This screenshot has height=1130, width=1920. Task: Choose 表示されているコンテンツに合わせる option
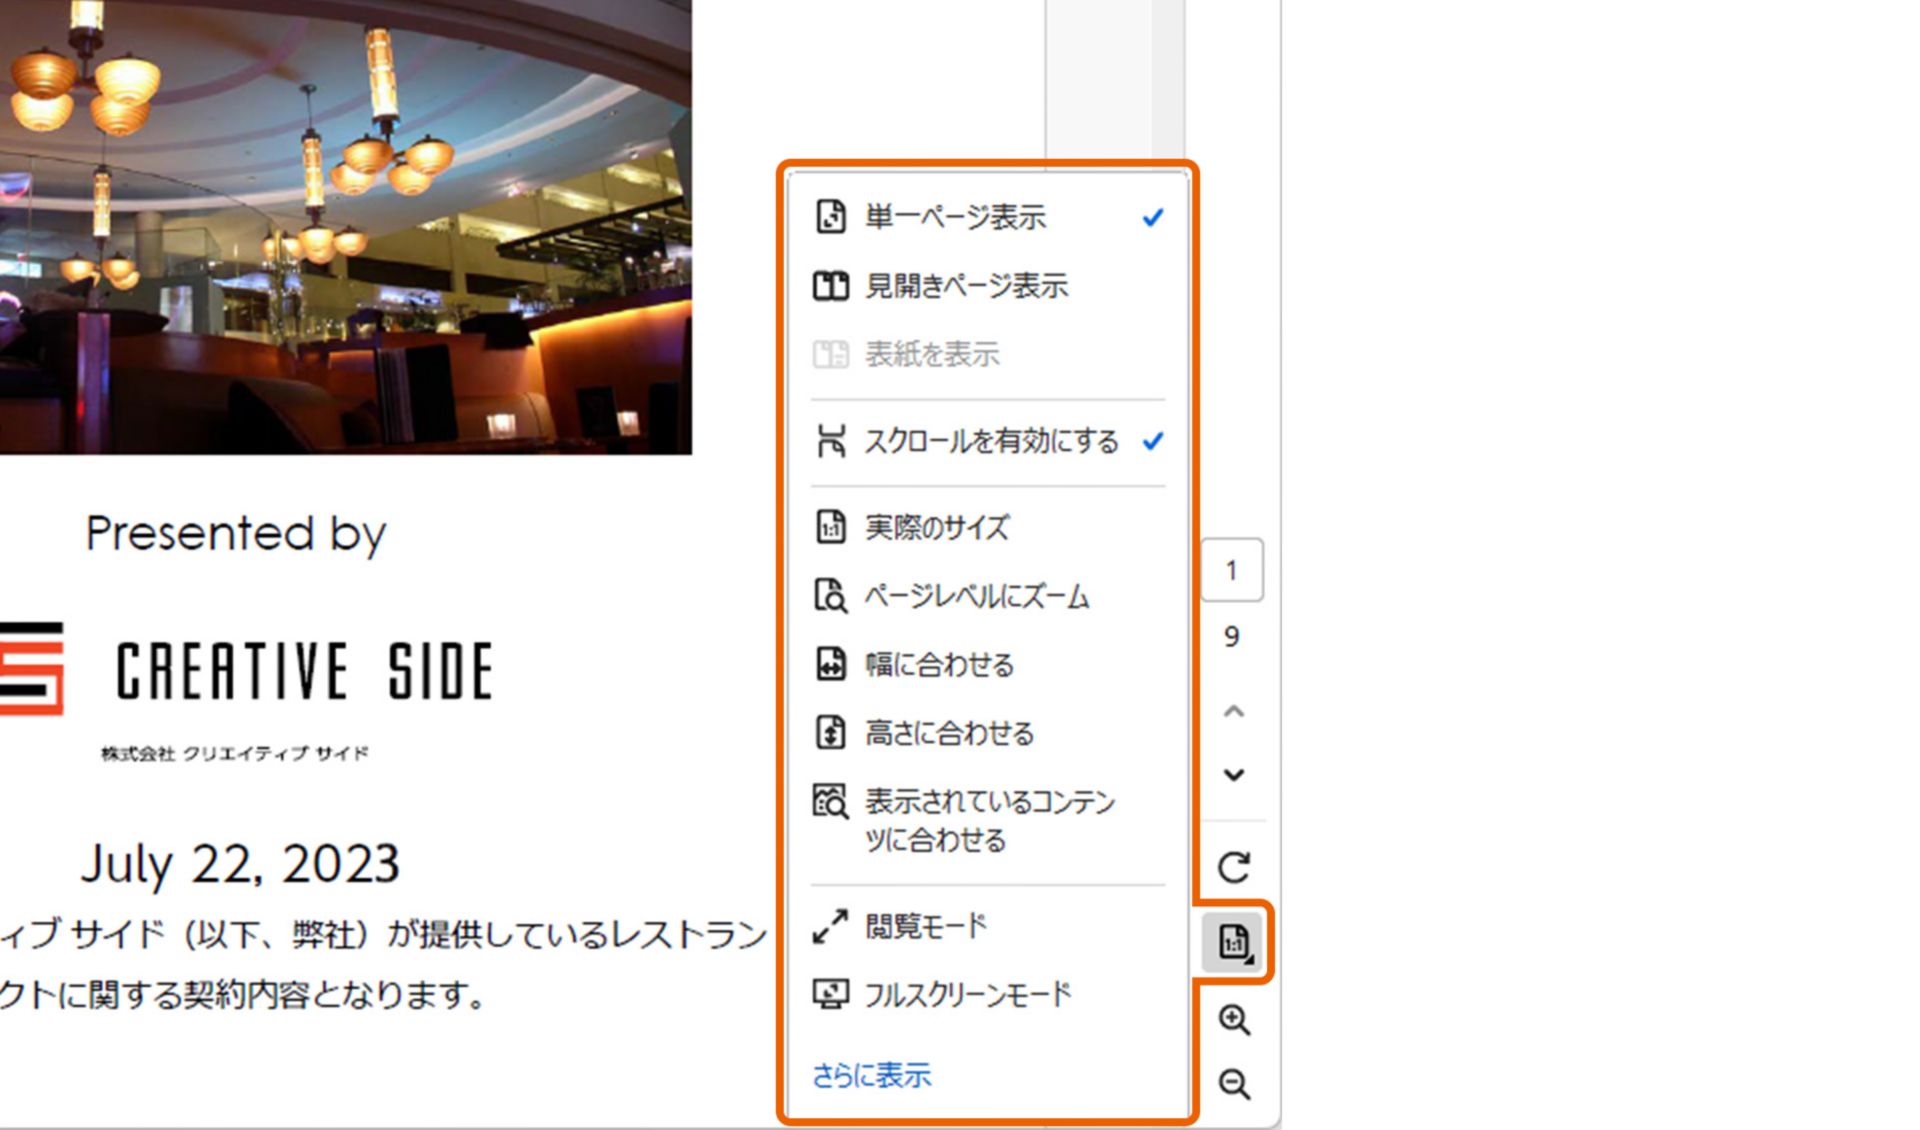coord(988,820)
